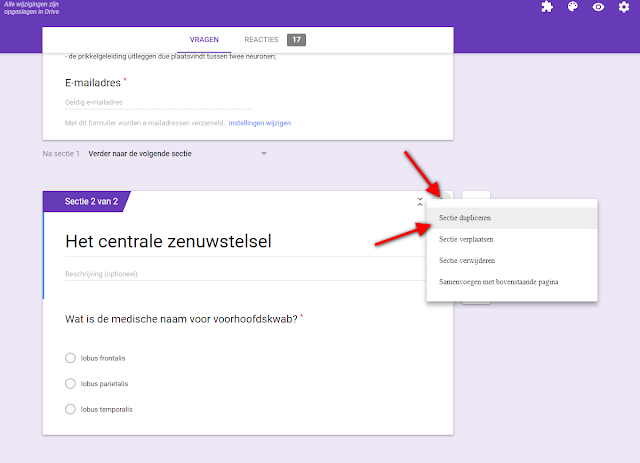The width and height of the screenshot is (640, 463).
Task: Choose 'Samenvoegen met bovenstaande pagina'
Action: [512, 282]
